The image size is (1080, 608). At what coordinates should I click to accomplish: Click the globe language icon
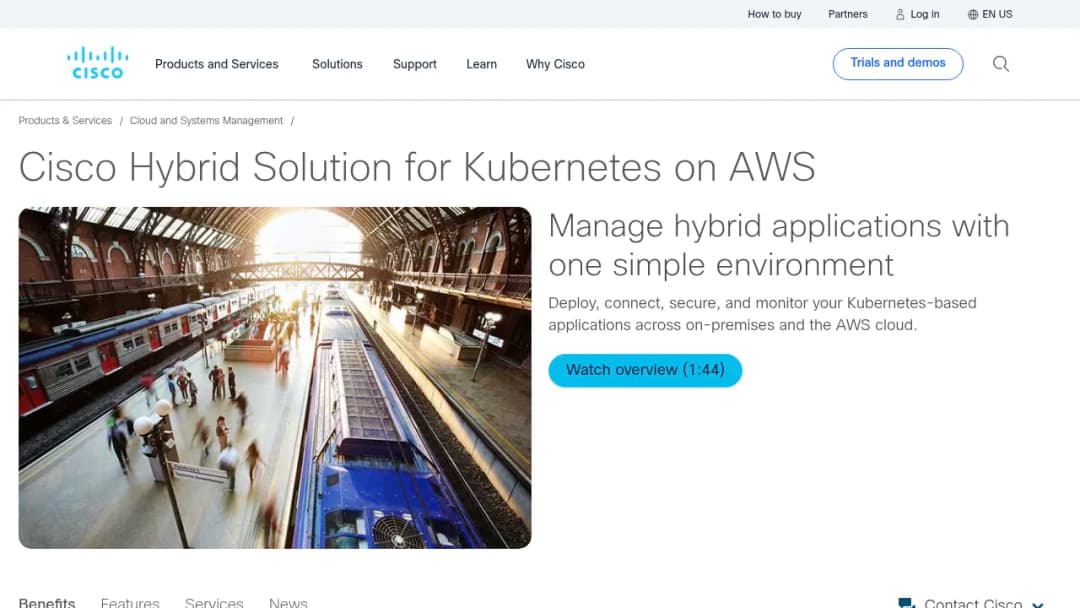point(973,14)
